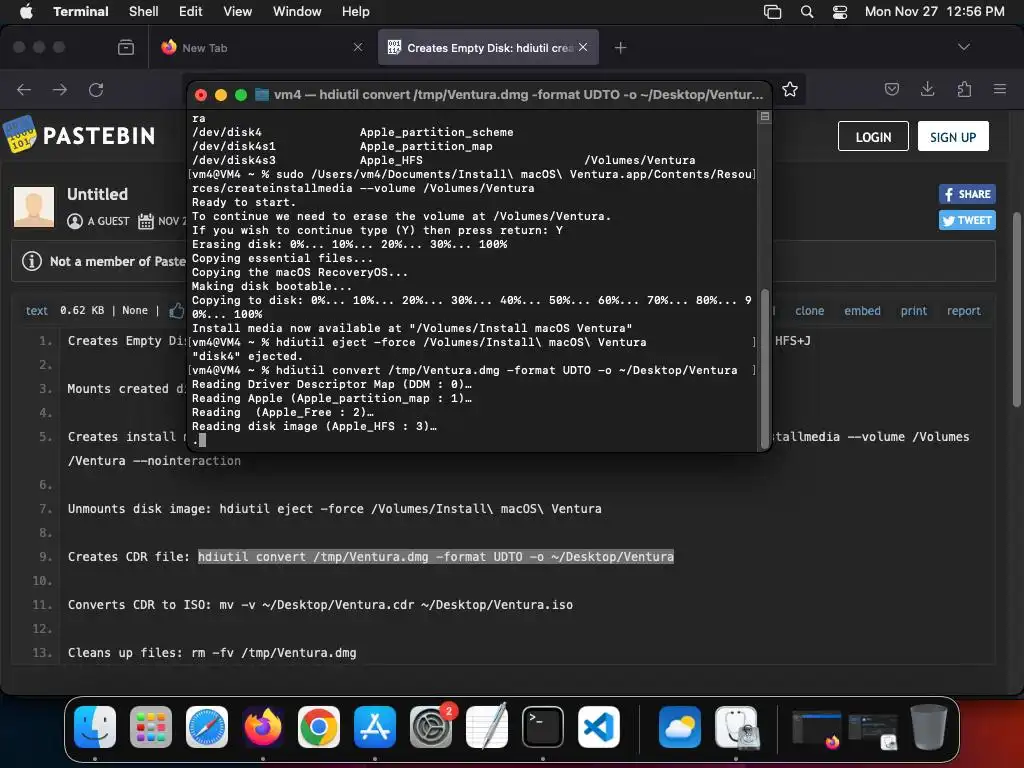Open the Trash in the Dock
Viewport: 1024px width, 768px height.
tap(929, 726)
